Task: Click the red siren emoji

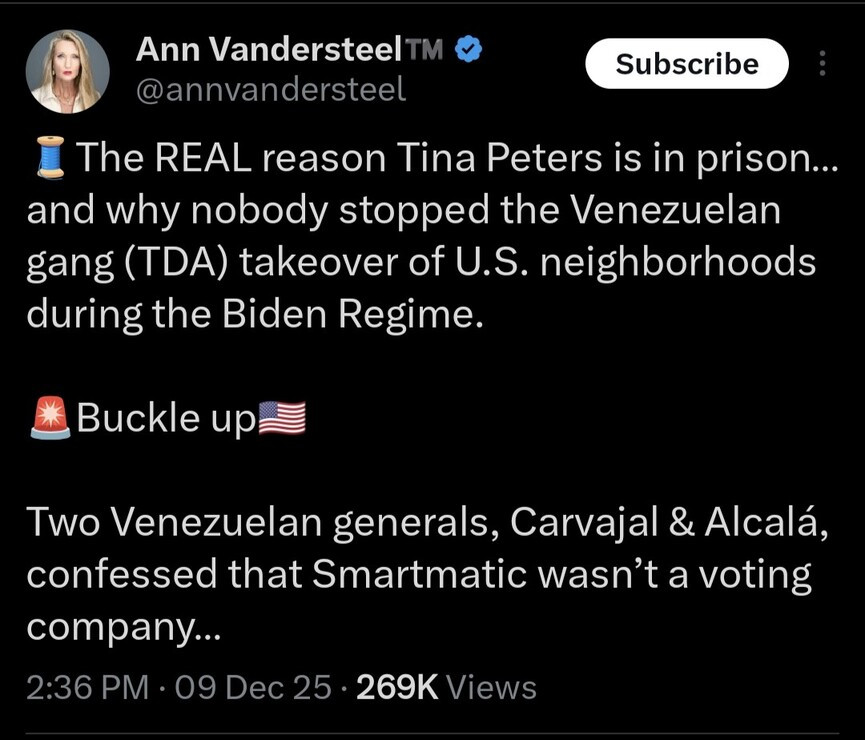Action: tap(50, 417)
